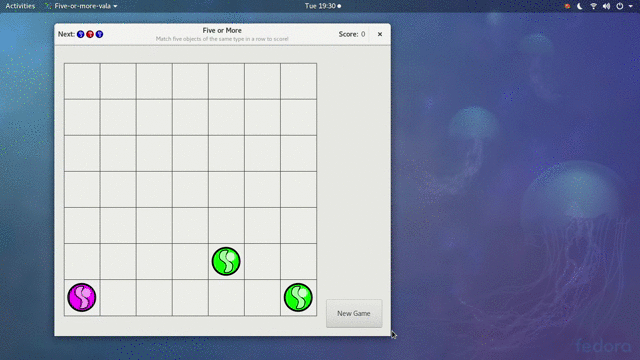Open the Tue 19:30 clock calendar
The width and height of the screenshot is (640, 360).
[322, 6]
